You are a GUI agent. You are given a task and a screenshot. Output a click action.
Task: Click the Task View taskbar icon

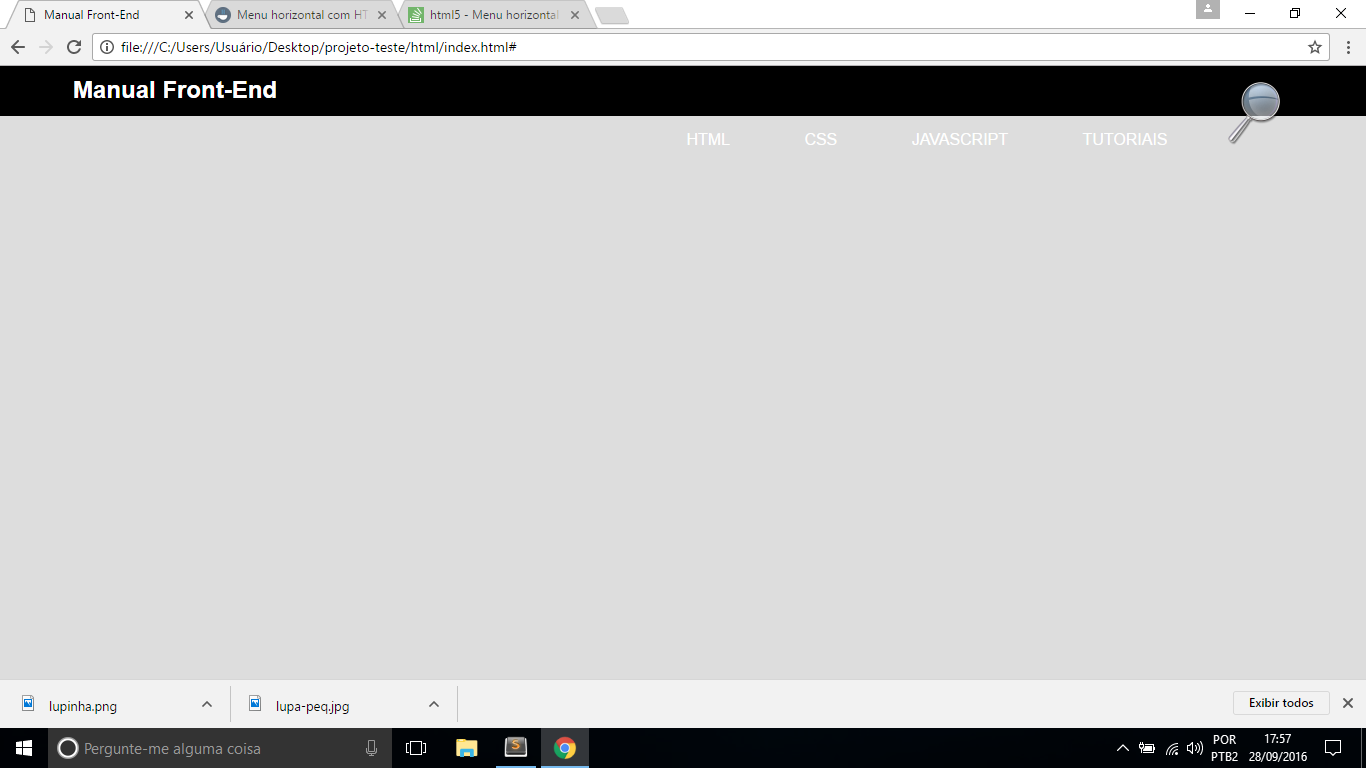(x=416, y=748)
